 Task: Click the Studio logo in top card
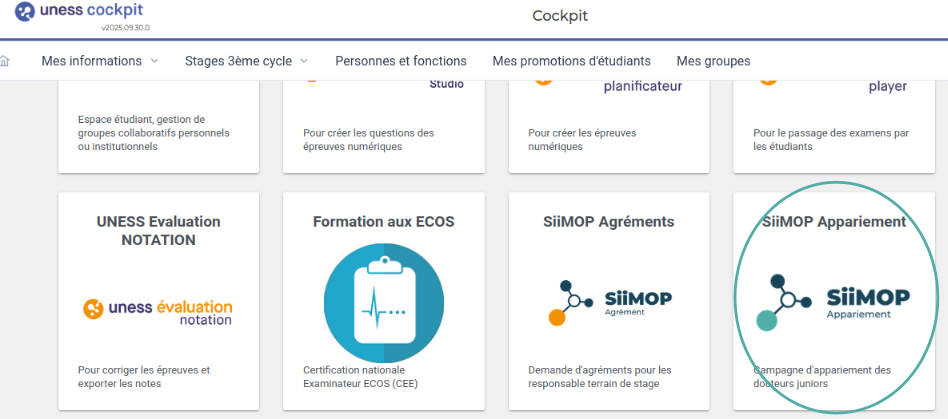tap(445, 84)
